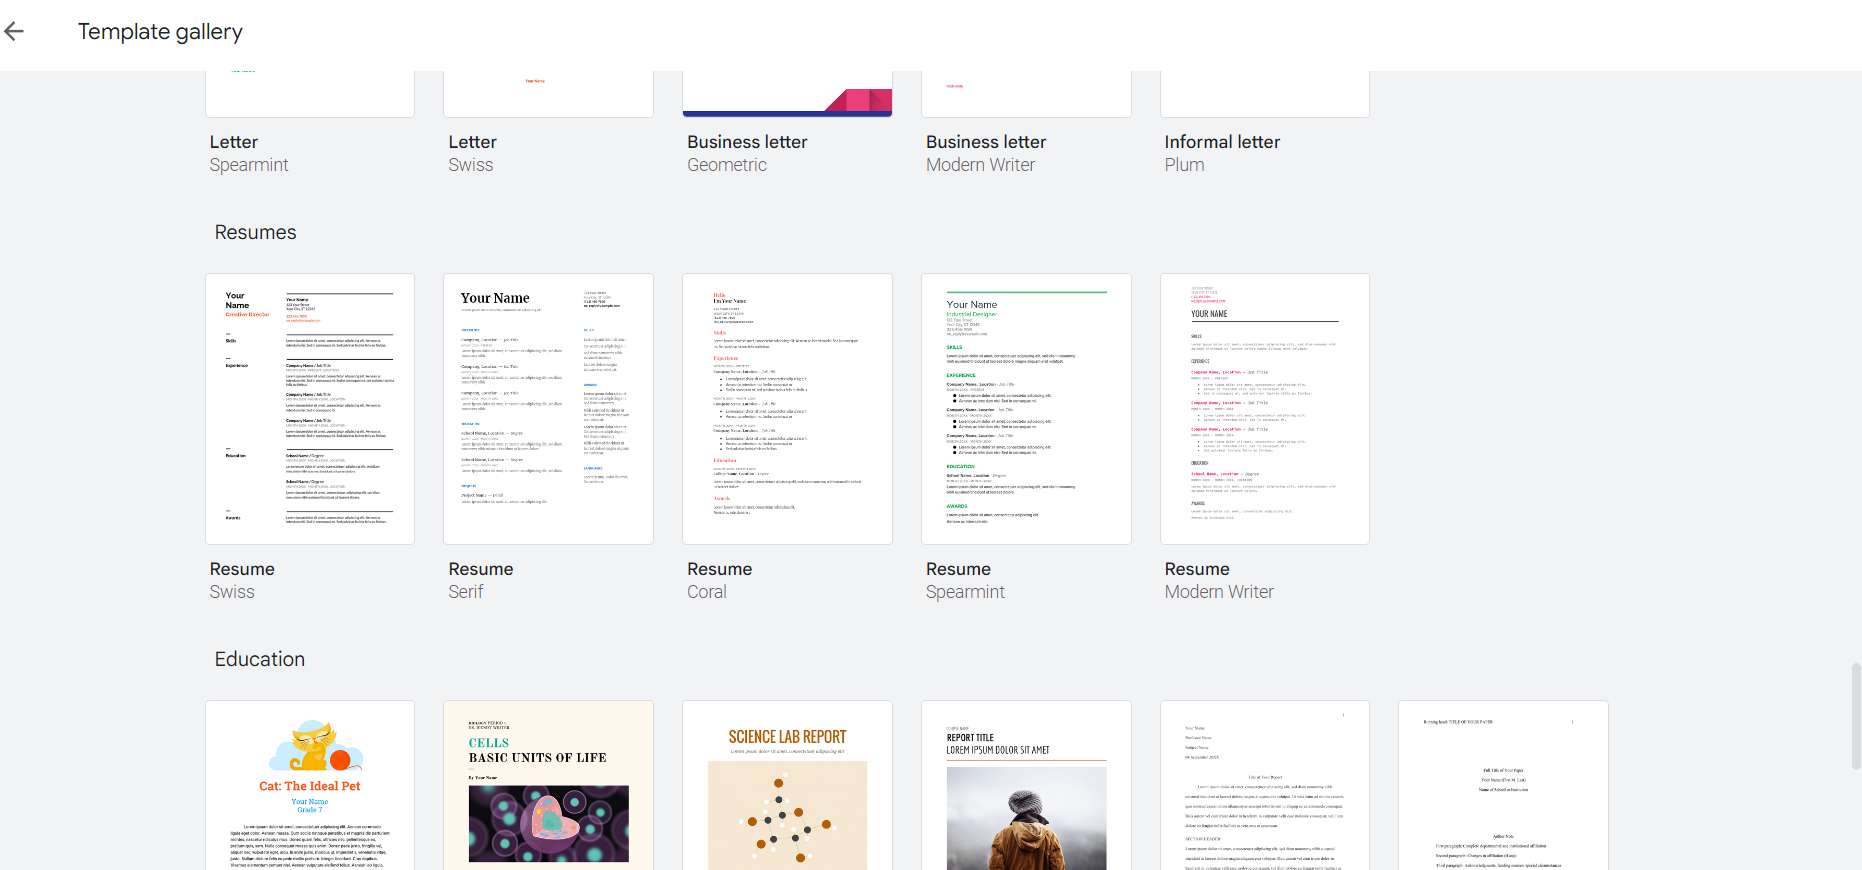1862x870 pixels.
Task: Click the Informal letter Plum label
Action: click(1222, 153)
